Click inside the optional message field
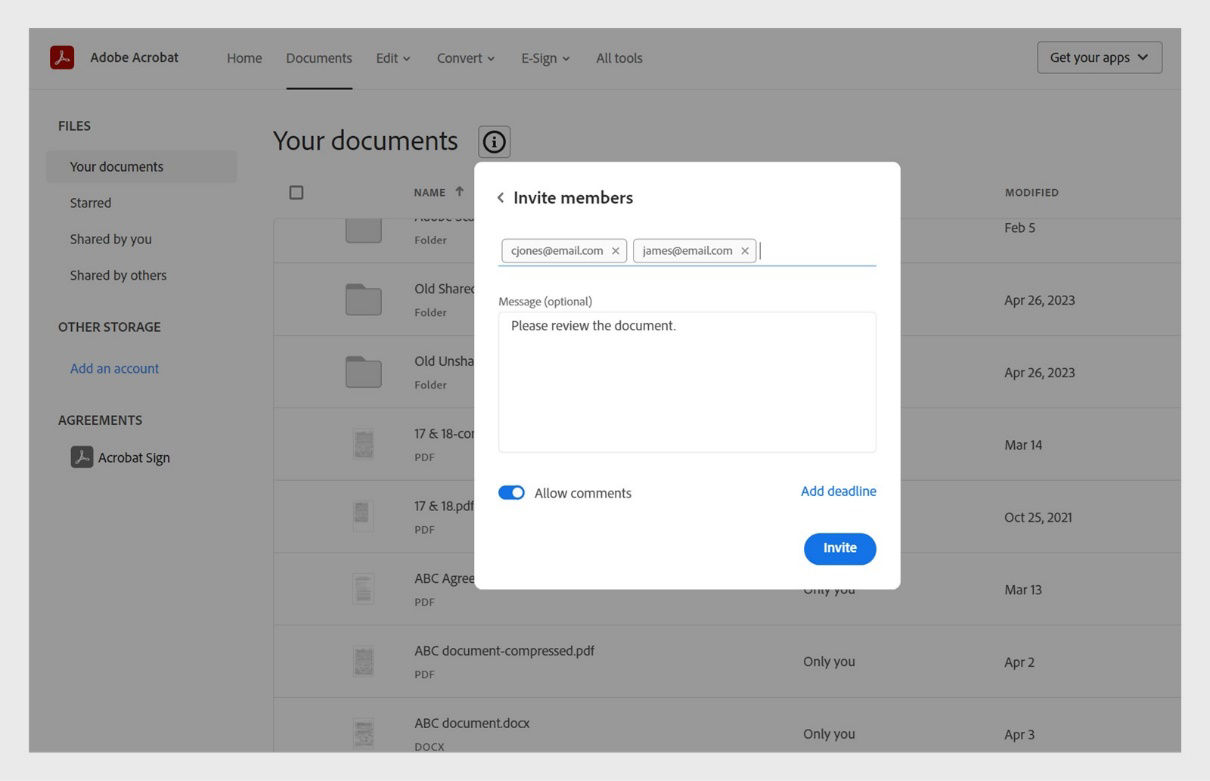This screenshot has width=1210, height=781. pos(686,380)
